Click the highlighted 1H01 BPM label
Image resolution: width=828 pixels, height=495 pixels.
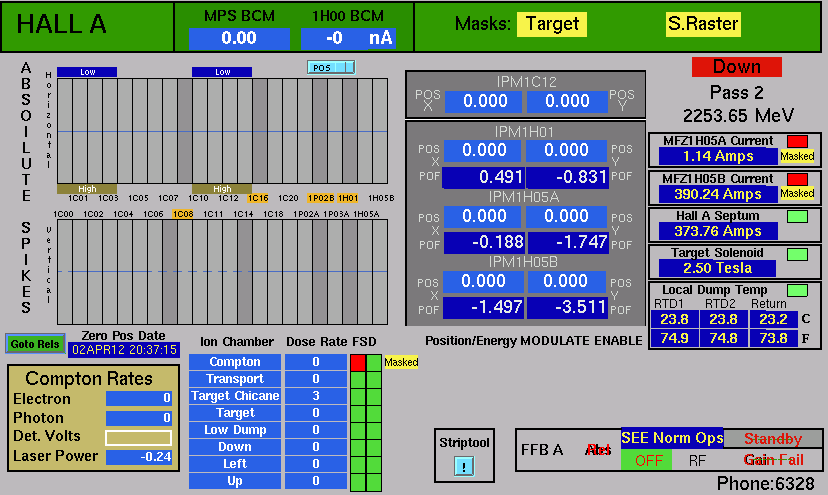348,198
